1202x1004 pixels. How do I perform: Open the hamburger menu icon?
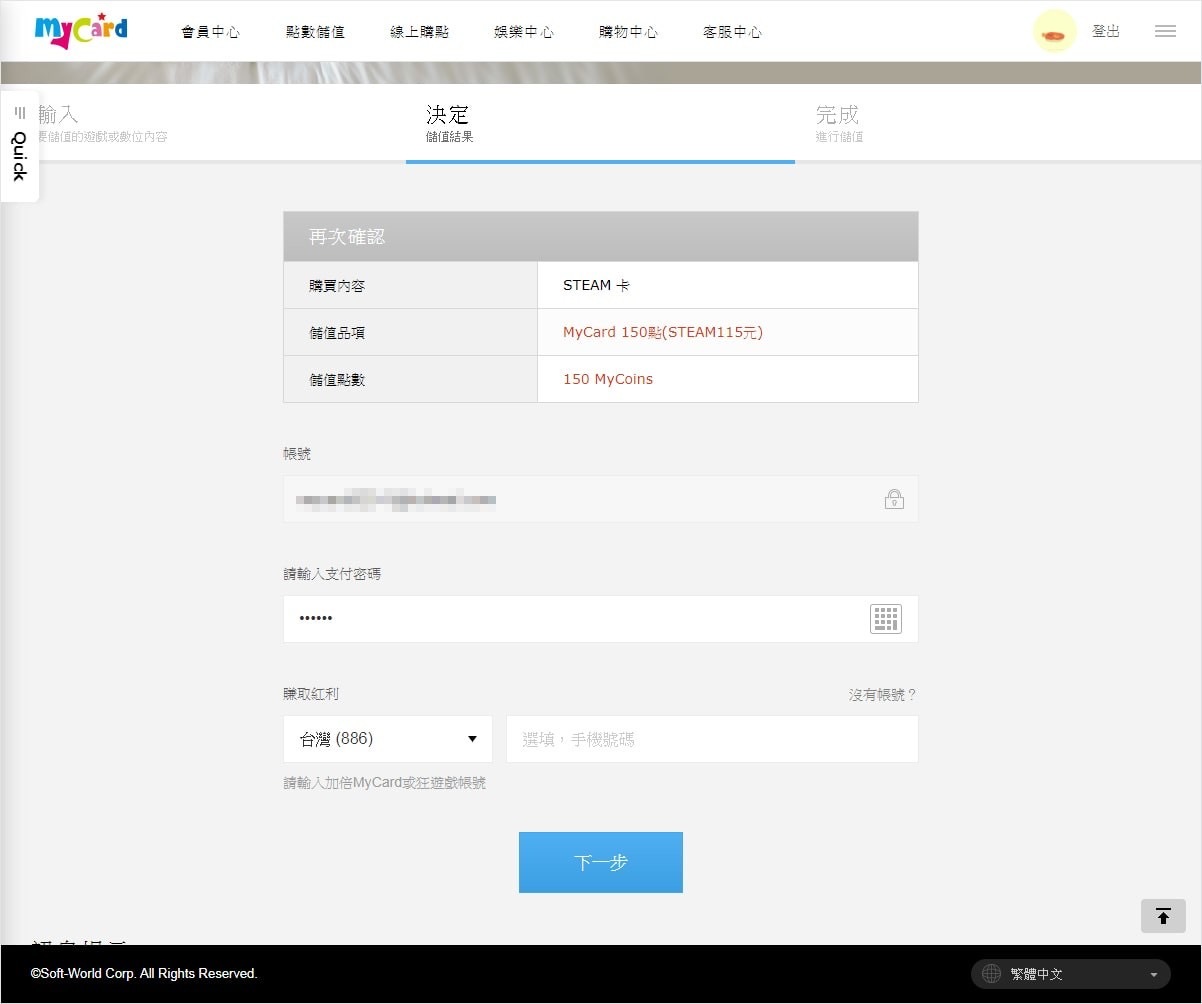[x=1165, y=32]
